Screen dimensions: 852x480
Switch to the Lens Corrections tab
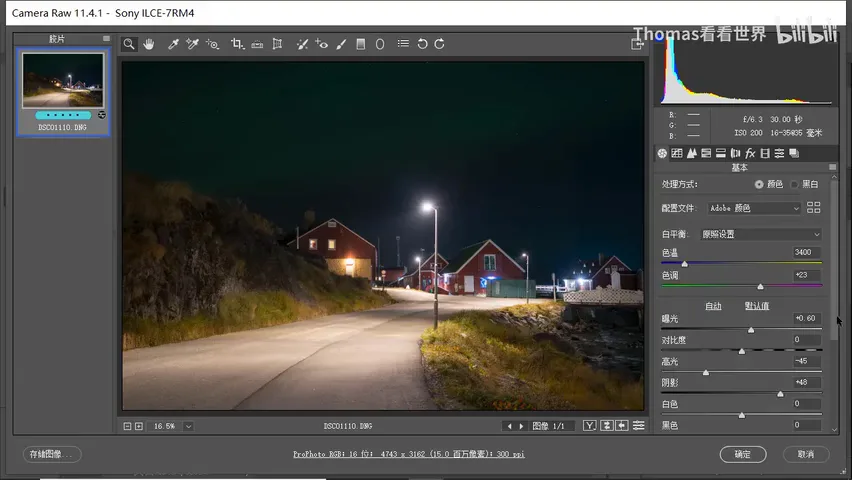[x=735, y=153]
